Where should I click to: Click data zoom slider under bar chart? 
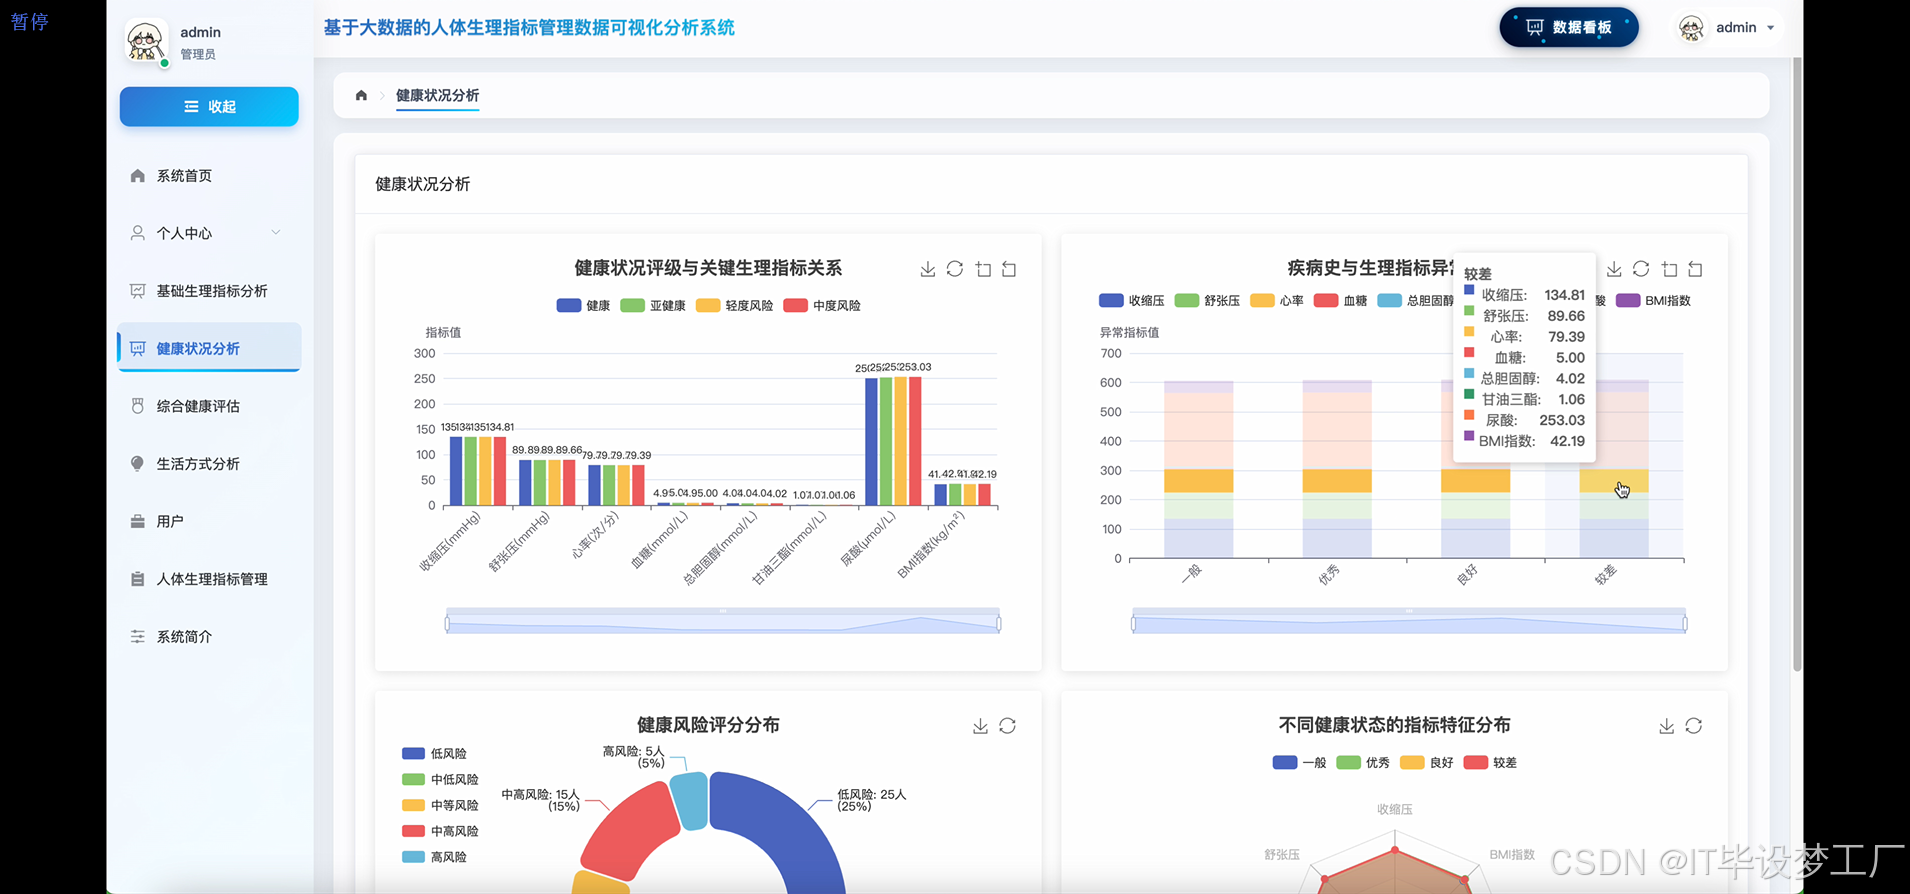point(723,621)
